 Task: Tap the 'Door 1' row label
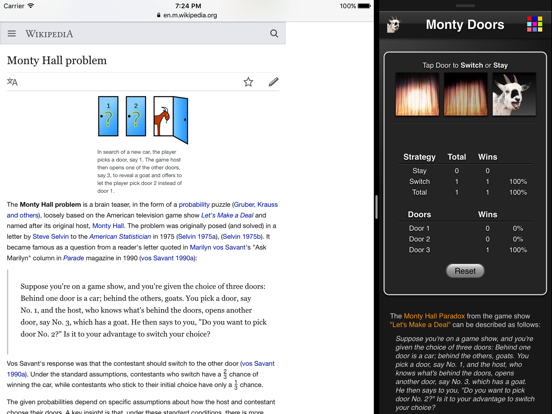click(x=419, y=228)
